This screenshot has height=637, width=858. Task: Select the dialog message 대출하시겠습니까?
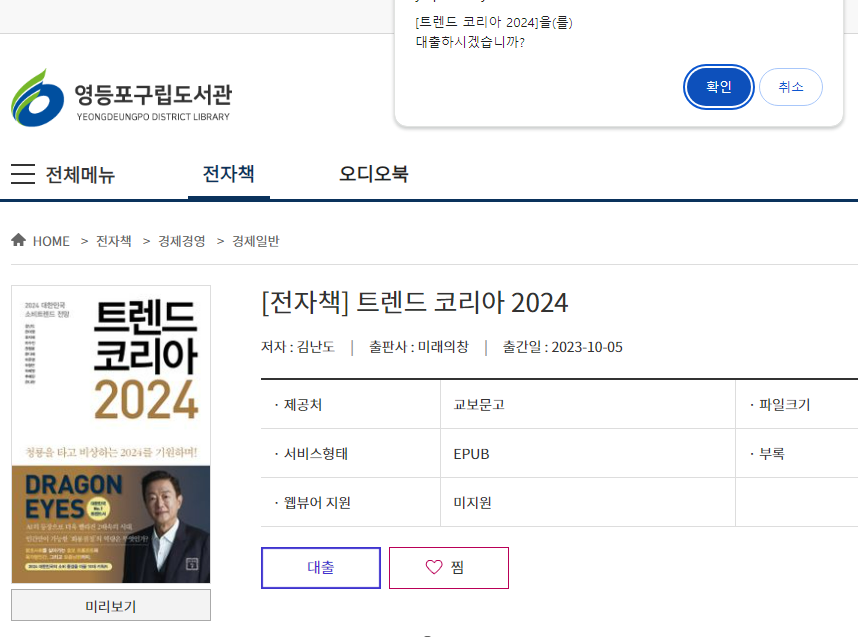click(x=470, y=42)
